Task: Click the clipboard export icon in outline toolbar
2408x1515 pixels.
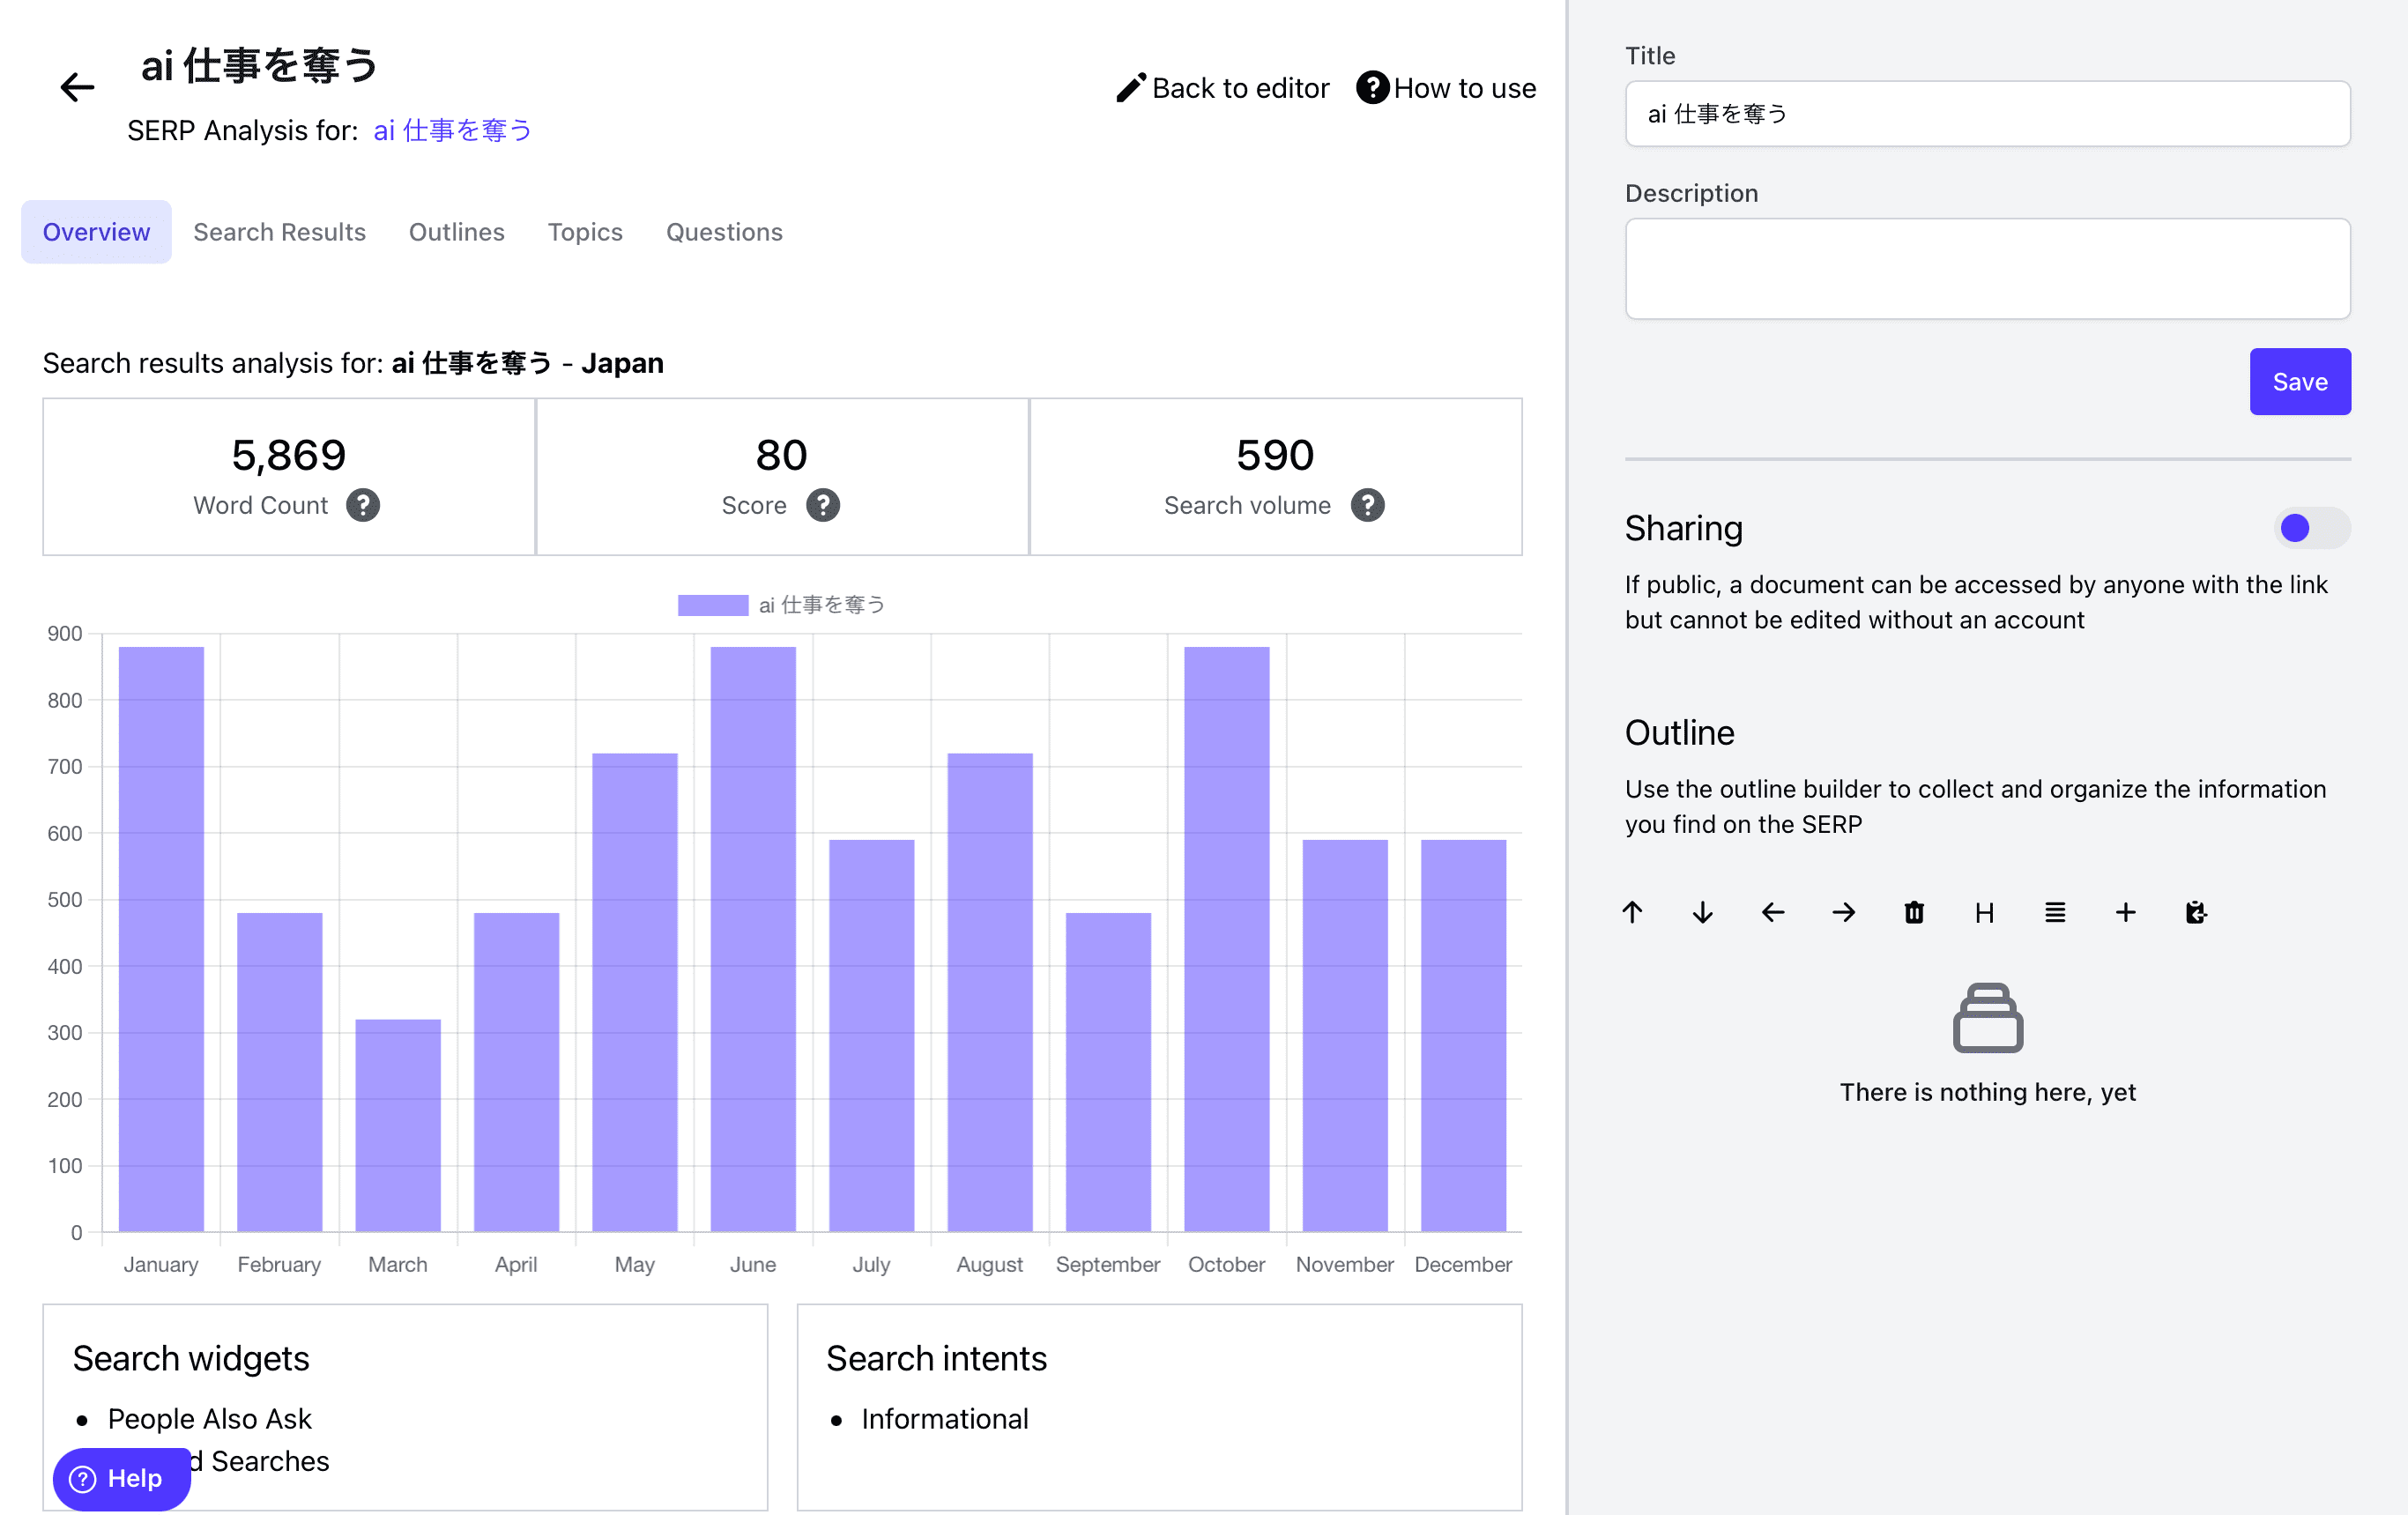Action: tap(2196, 912)
